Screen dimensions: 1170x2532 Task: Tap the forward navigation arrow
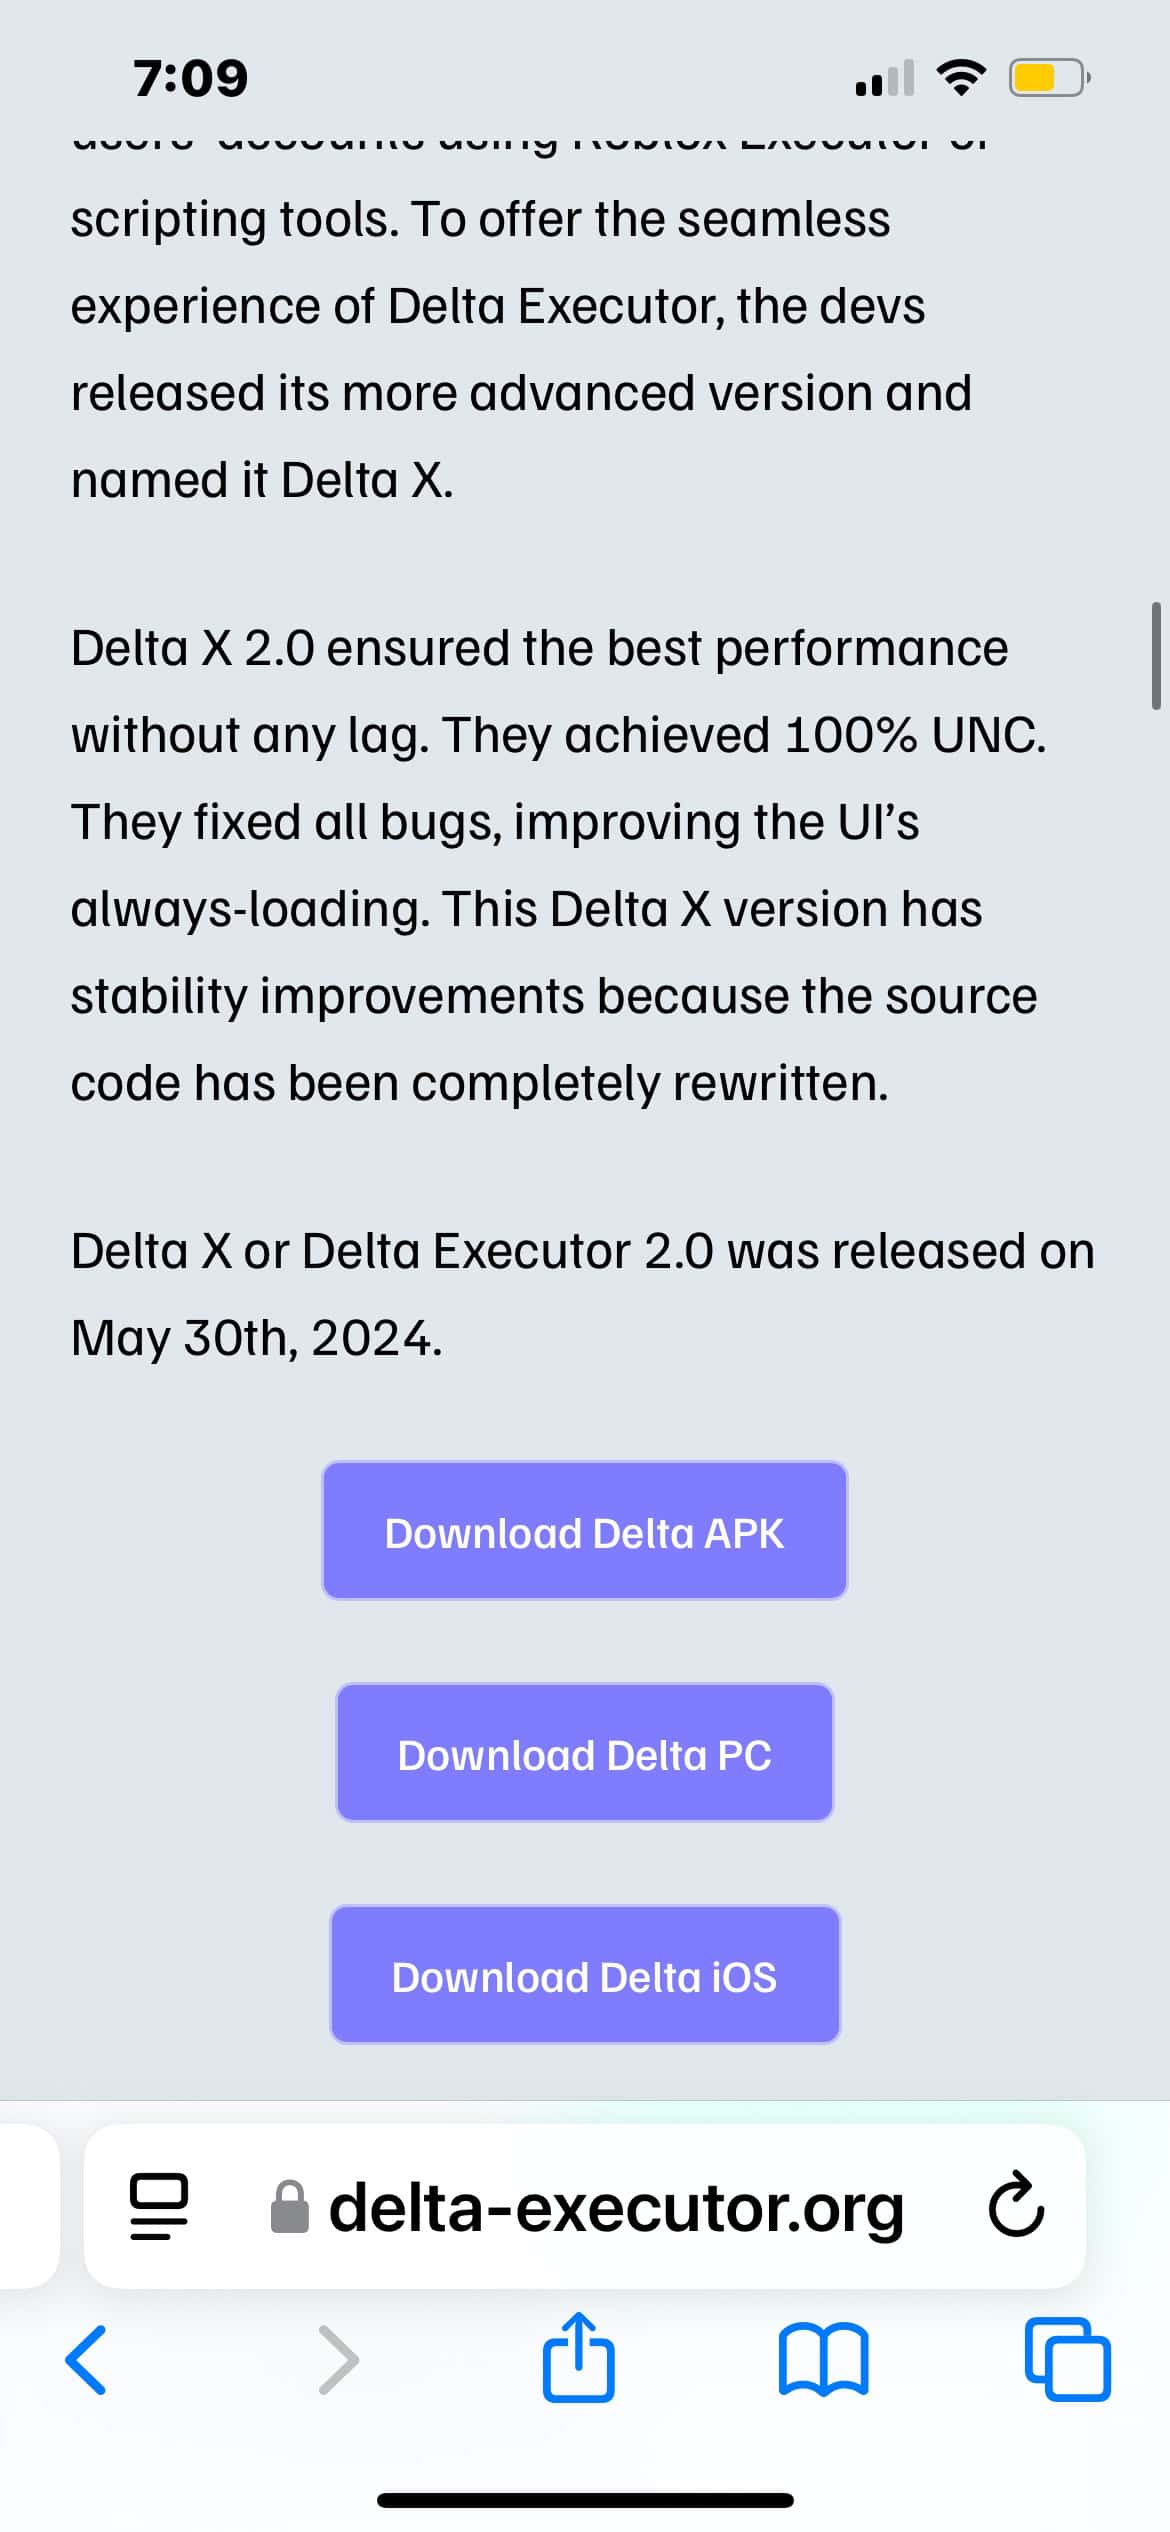[x=338, y=2360]
